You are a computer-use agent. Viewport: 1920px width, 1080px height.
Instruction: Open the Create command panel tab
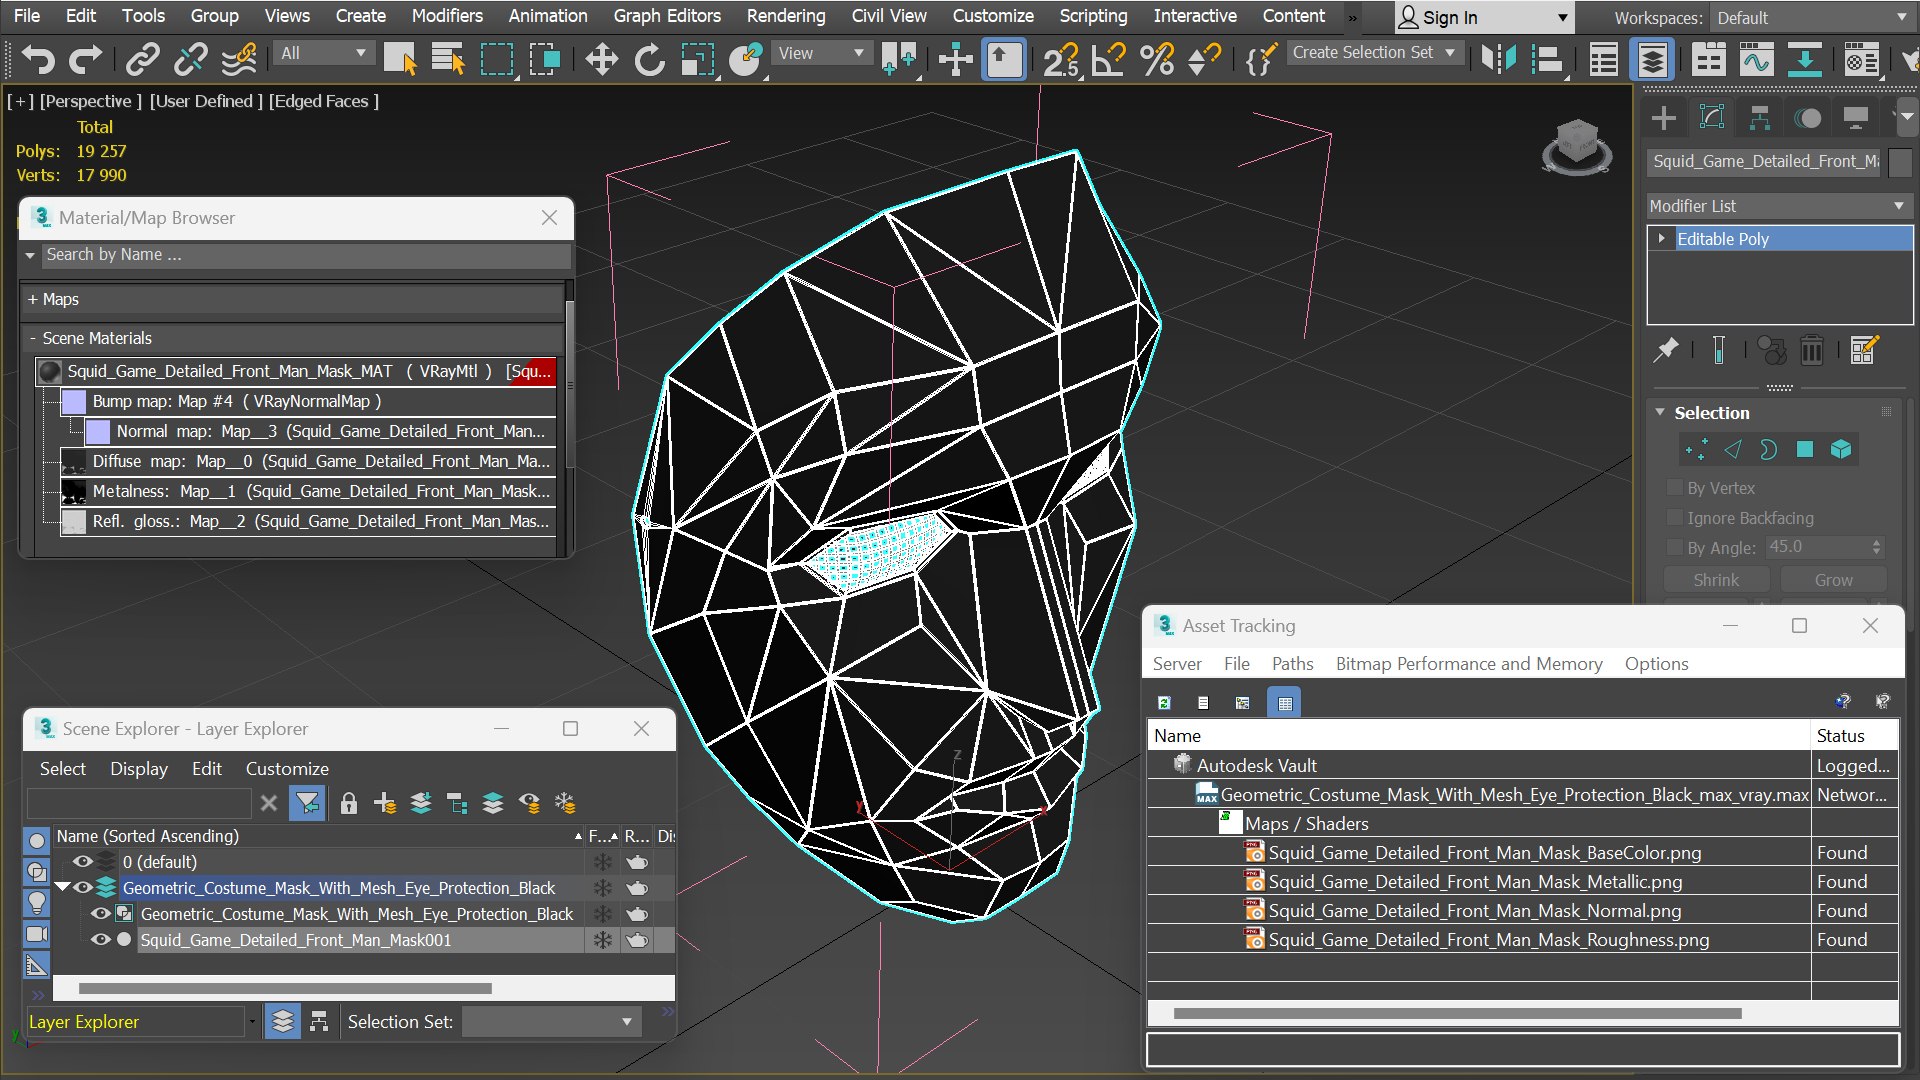[1664, 118]
